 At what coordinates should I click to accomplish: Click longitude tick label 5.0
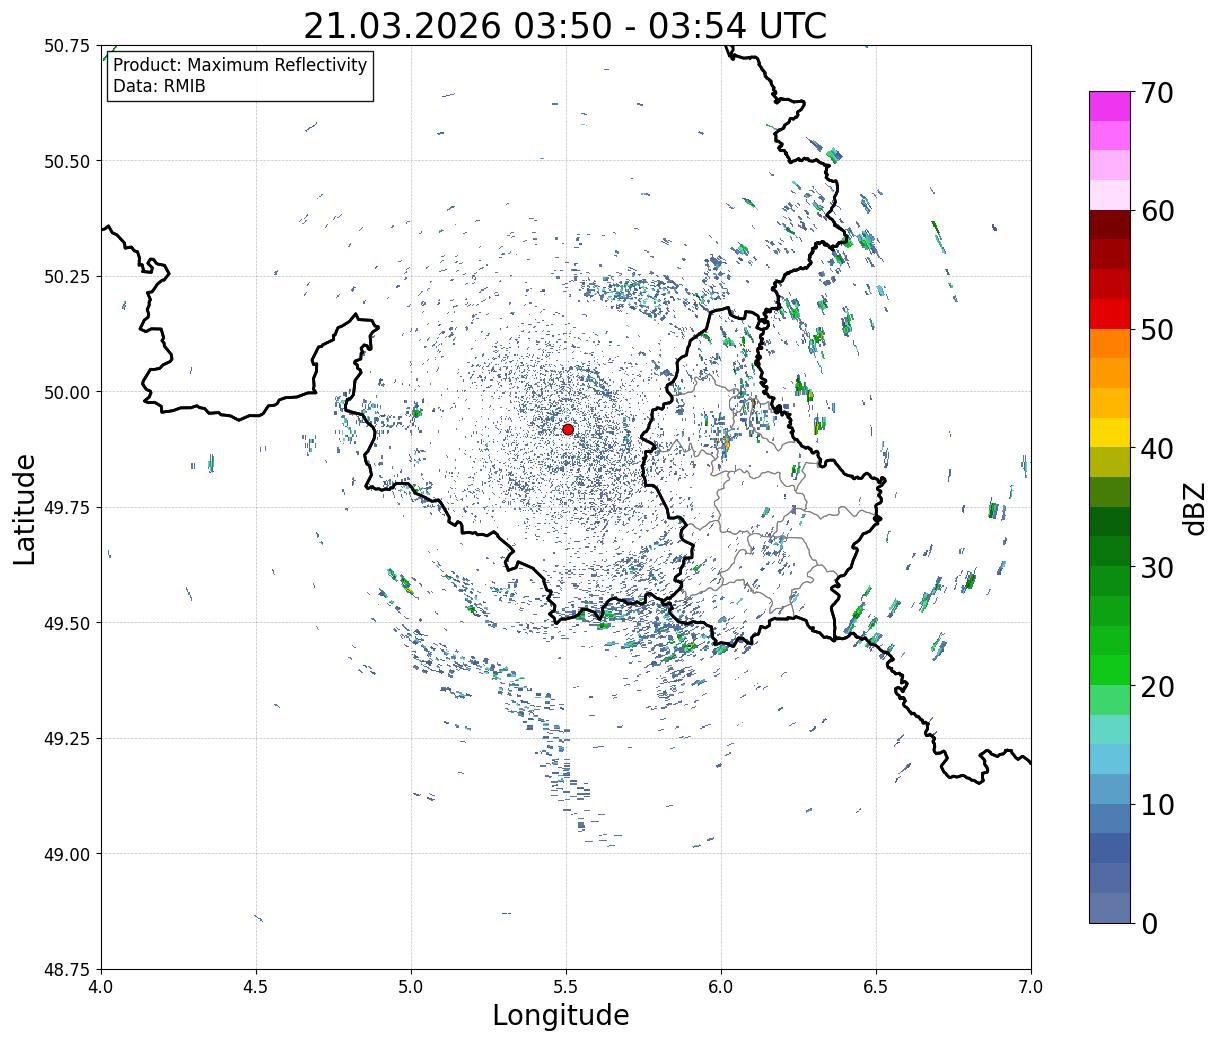(411, 987)
